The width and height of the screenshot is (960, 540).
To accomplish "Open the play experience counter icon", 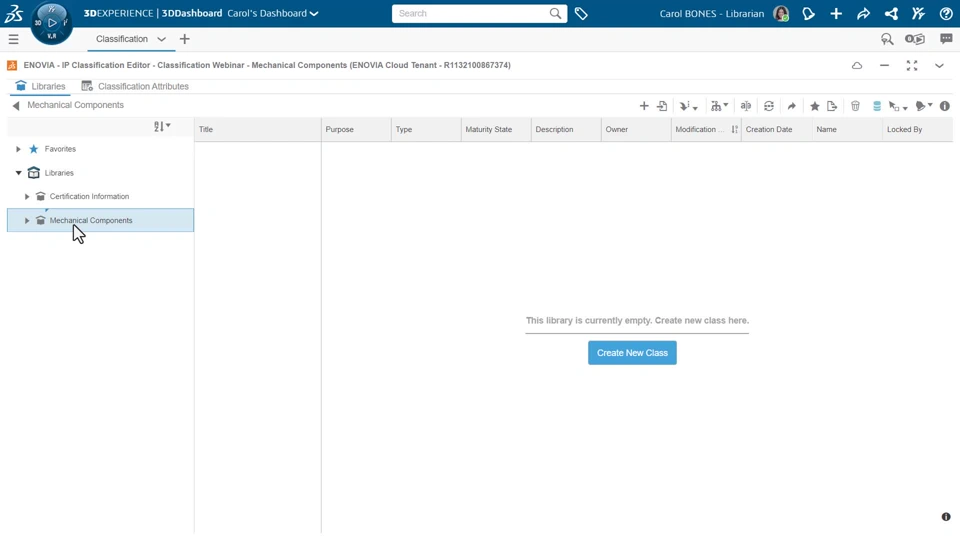I will 915,39.
